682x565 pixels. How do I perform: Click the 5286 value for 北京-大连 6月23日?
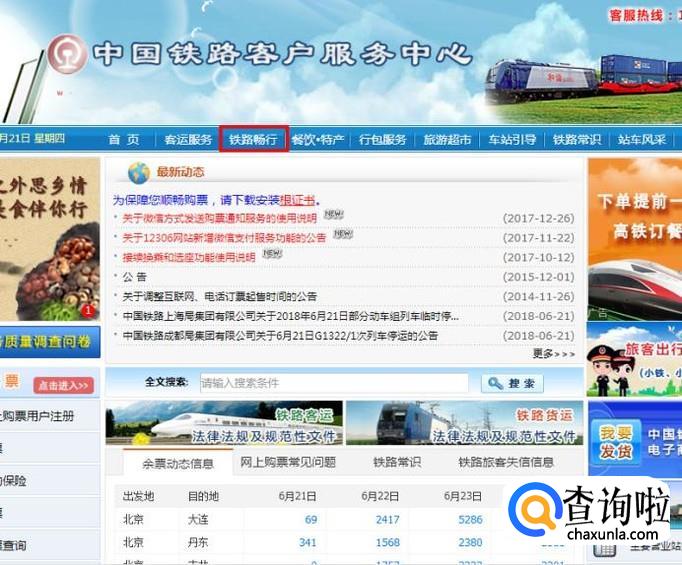470,519
